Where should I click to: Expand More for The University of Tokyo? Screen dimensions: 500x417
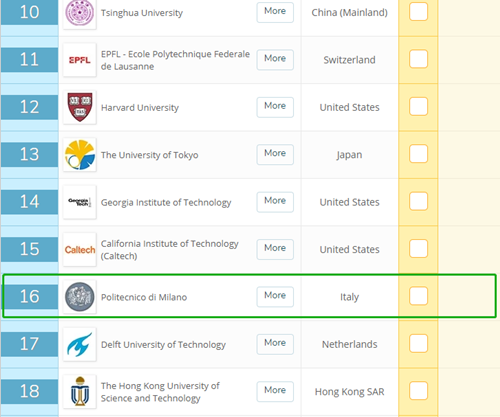click(x=275, y=154)
